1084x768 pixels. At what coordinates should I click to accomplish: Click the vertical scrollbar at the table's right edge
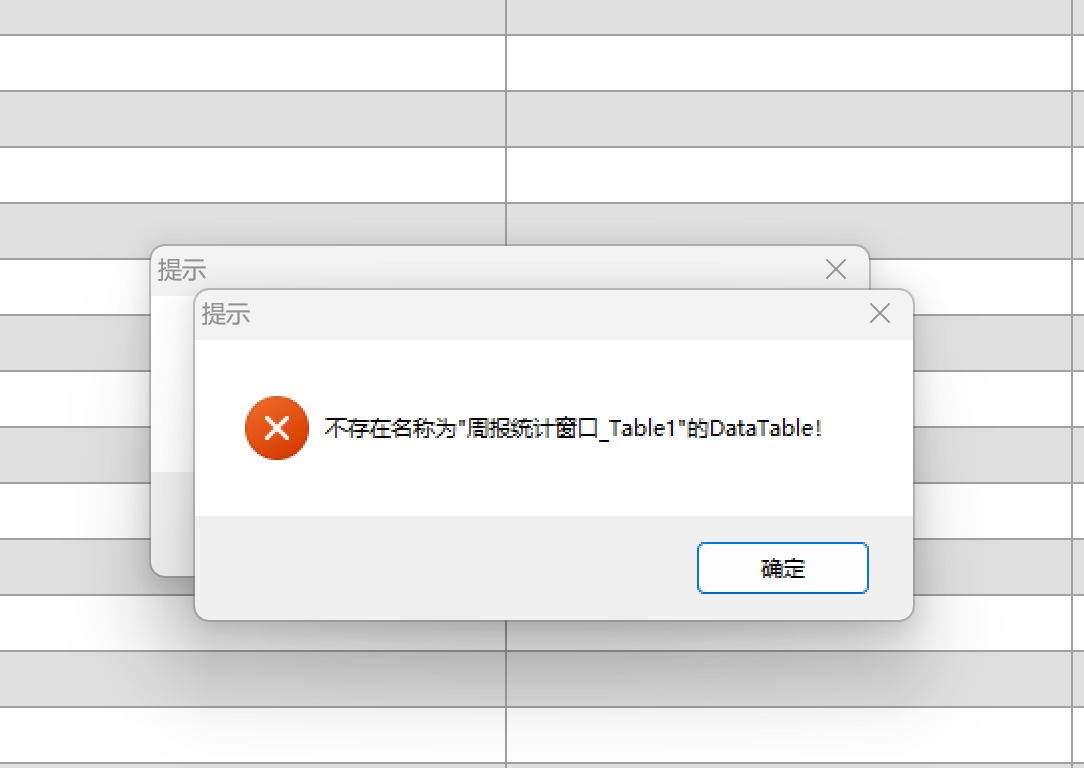(x=1078, y=384)
